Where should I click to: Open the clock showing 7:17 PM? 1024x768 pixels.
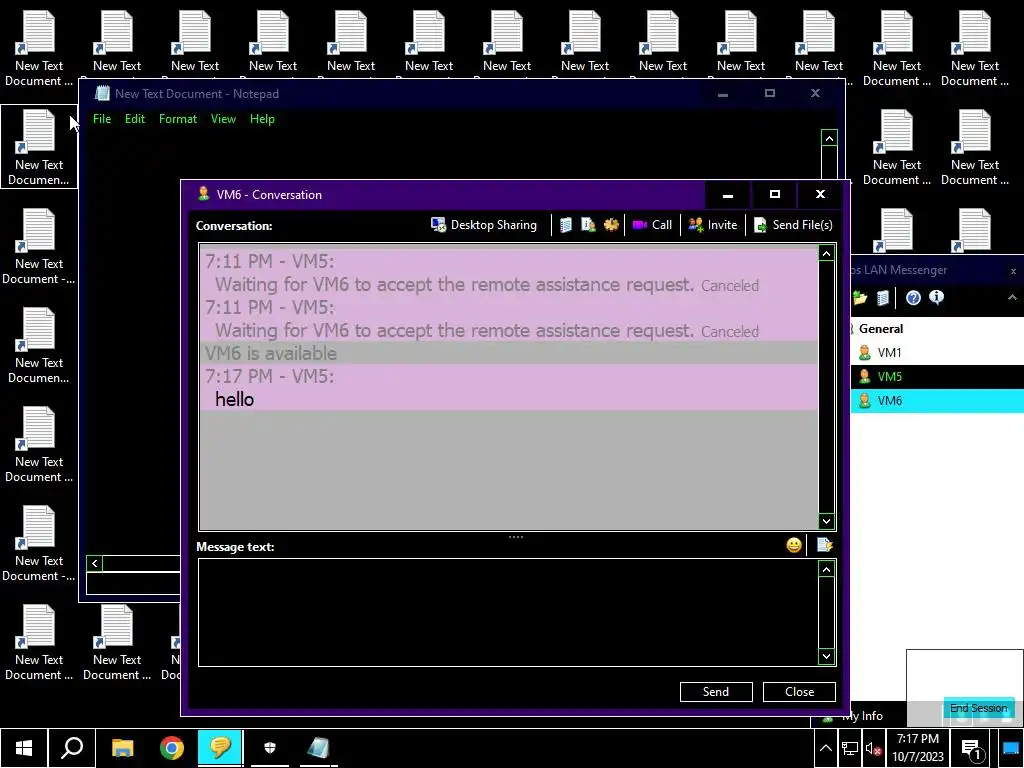click(918, 748)
